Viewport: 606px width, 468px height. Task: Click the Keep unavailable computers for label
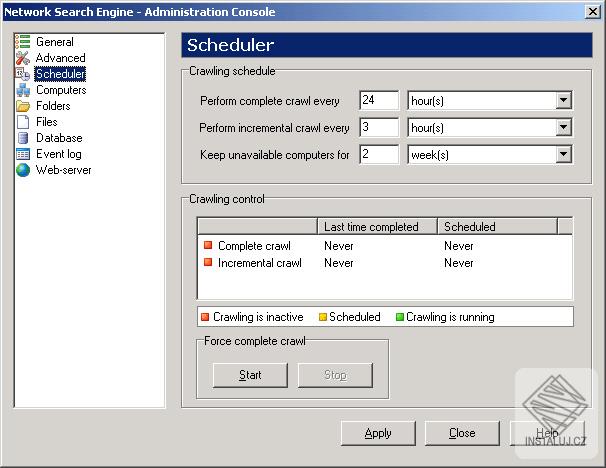[x=274, y=155]
